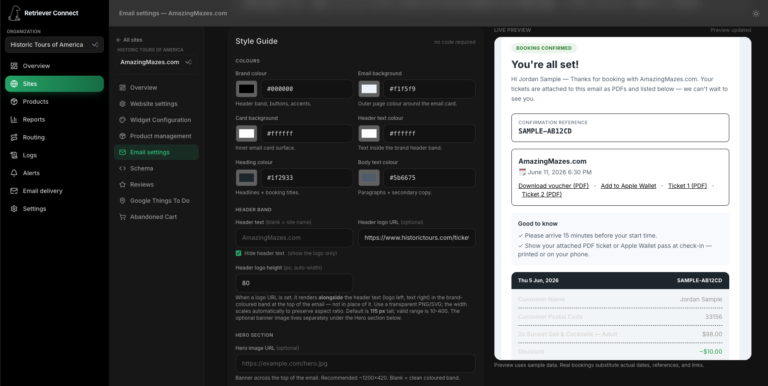Screen dimensions: 768x386
Task: Click the Header logo URL field
Action: tap(416, 238)
